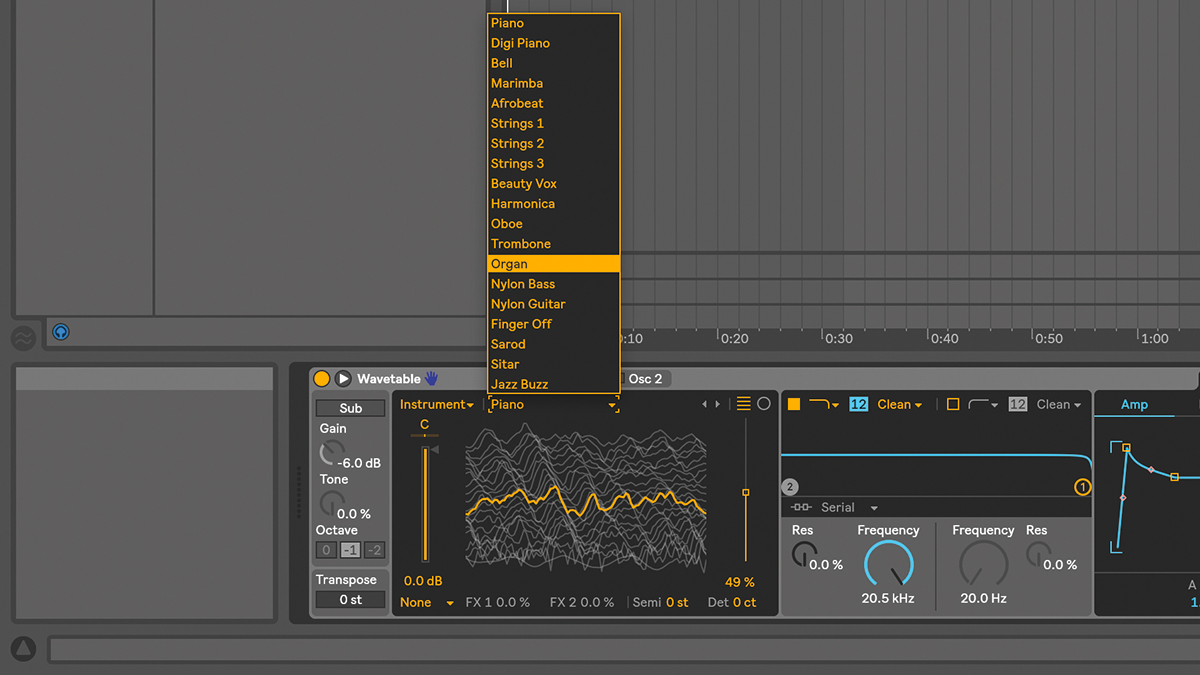The height and width of the screenshot is (675, 1200).
Task: Set Sub octave to 0
Action: [x=326, y=550]
